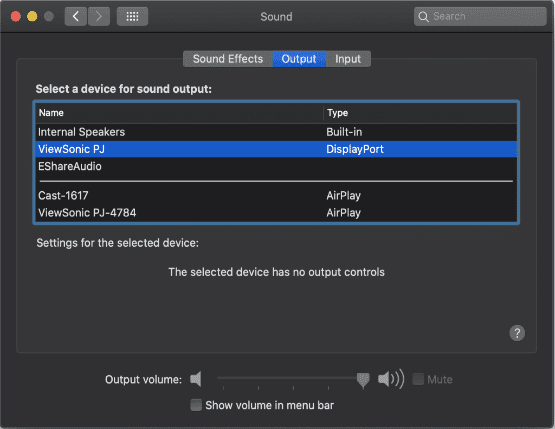Open help with the question mark button
This screenshot has width=555, height=429.
point(517,333)
